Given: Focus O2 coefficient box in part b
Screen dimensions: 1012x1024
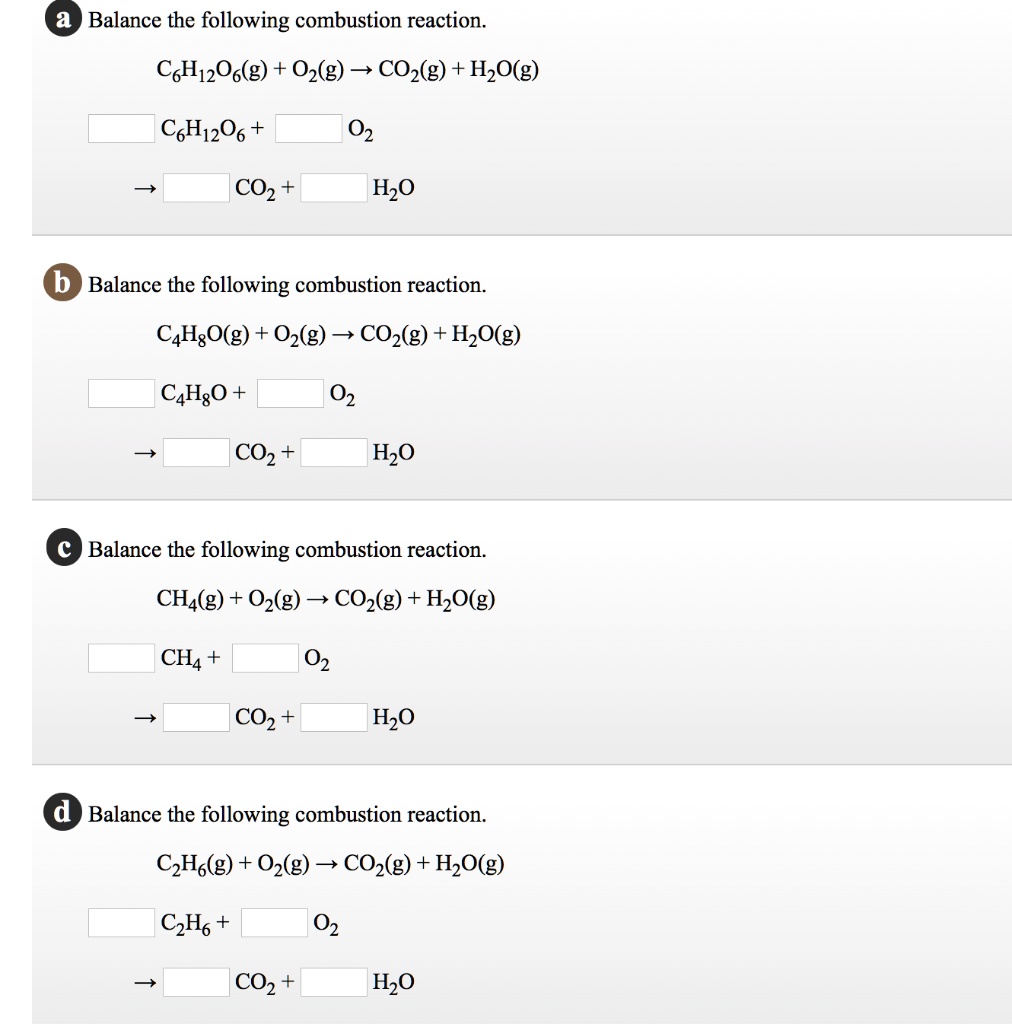Looking at the screenshot, I should tap(290, 393).
